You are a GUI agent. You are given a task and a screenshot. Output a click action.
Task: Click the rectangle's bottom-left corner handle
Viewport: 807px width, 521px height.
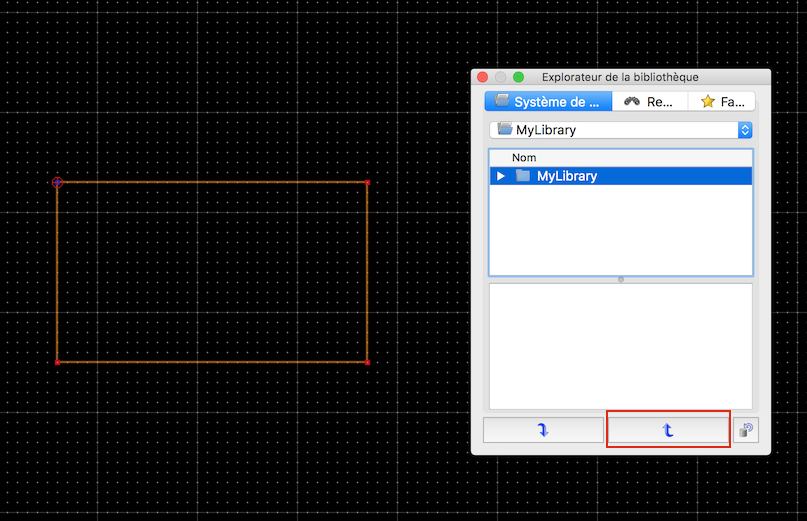point(57,362)
